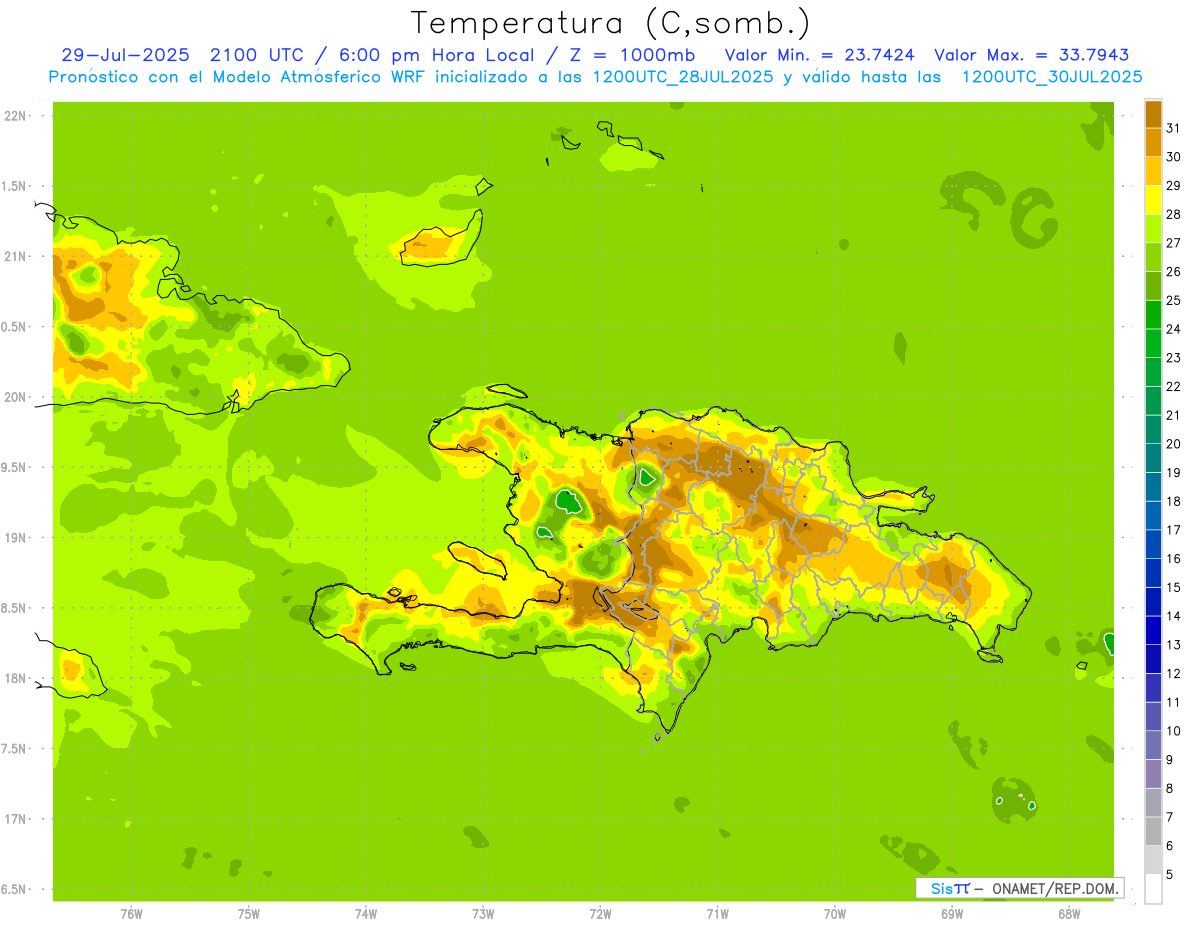Image resolution: width=1200 pixels, height=927 pixels.
Task: Click the 71W longitude axis label
Action: [x=717, y=913]
